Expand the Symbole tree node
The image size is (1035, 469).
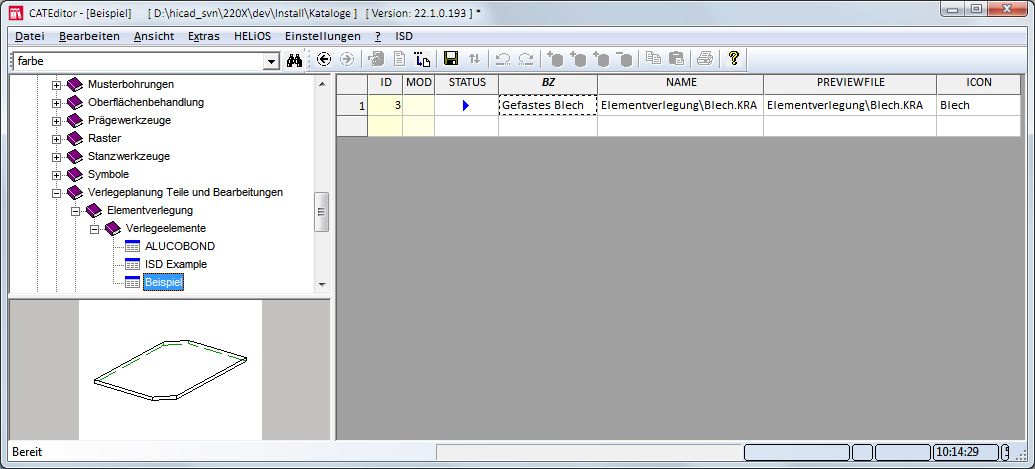(x=57, y=175)
